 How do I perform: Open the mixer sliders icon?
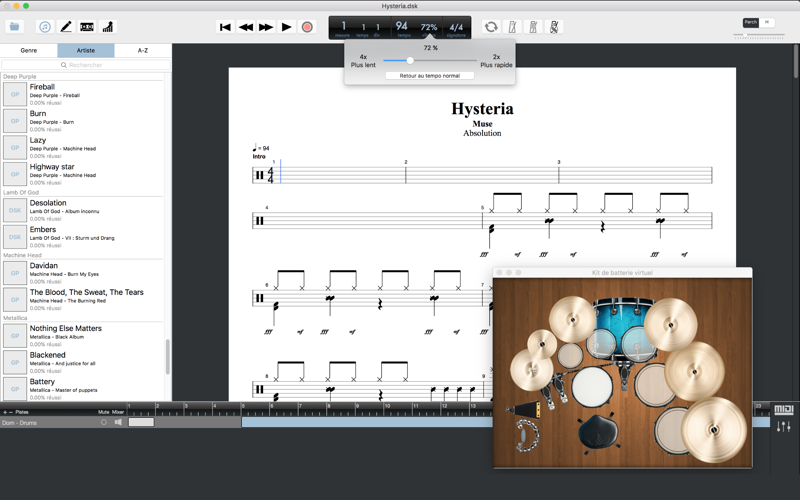(784, 426)
